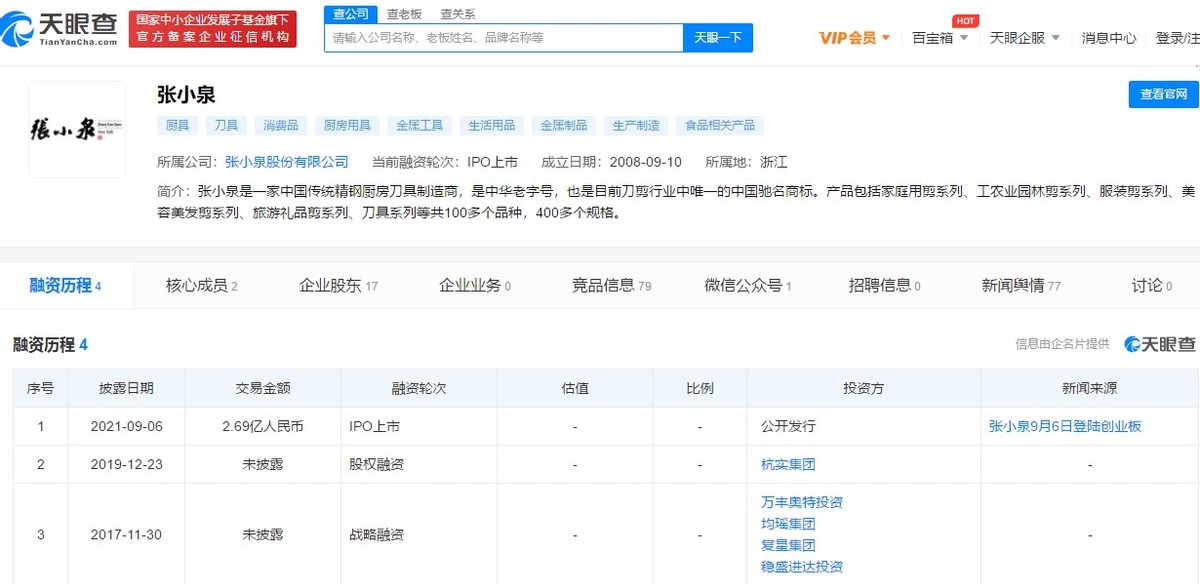This screenshot has height=584, width=1200.
Task: Click the 天眼一下 search button
Action: point(718,38)
